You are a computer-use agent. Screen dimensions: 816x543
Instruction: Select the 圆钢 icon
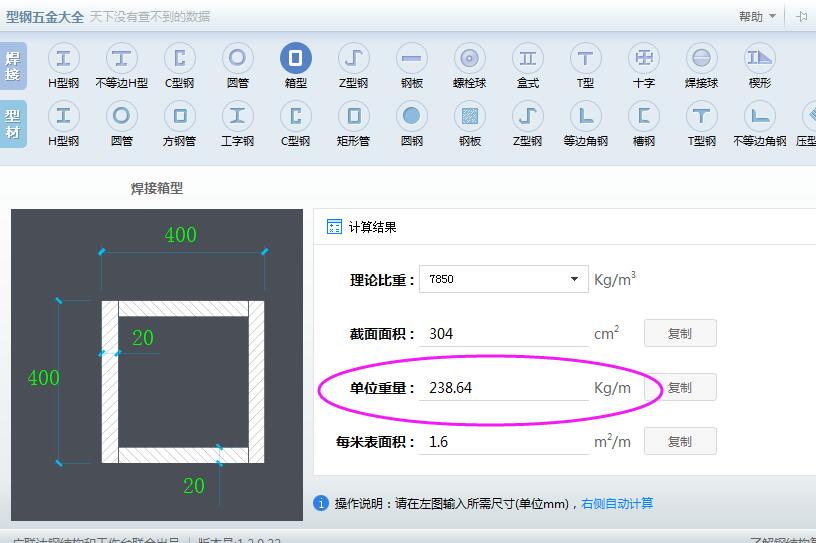[412, 116]
